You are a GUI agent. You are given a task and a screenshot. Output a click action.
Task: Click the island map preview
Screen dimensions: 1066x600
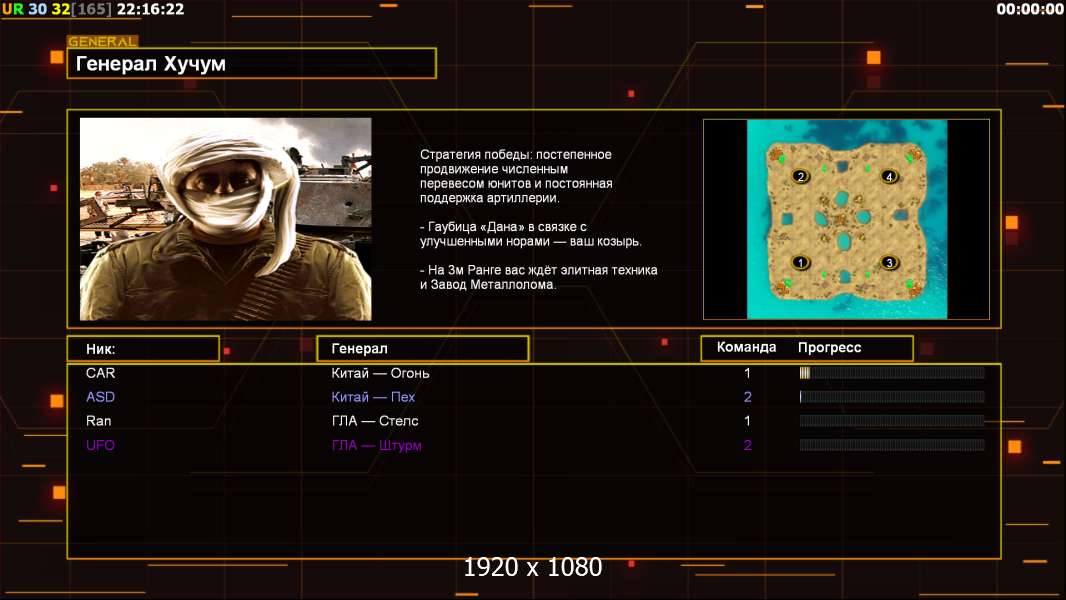(x=846, y=219)
